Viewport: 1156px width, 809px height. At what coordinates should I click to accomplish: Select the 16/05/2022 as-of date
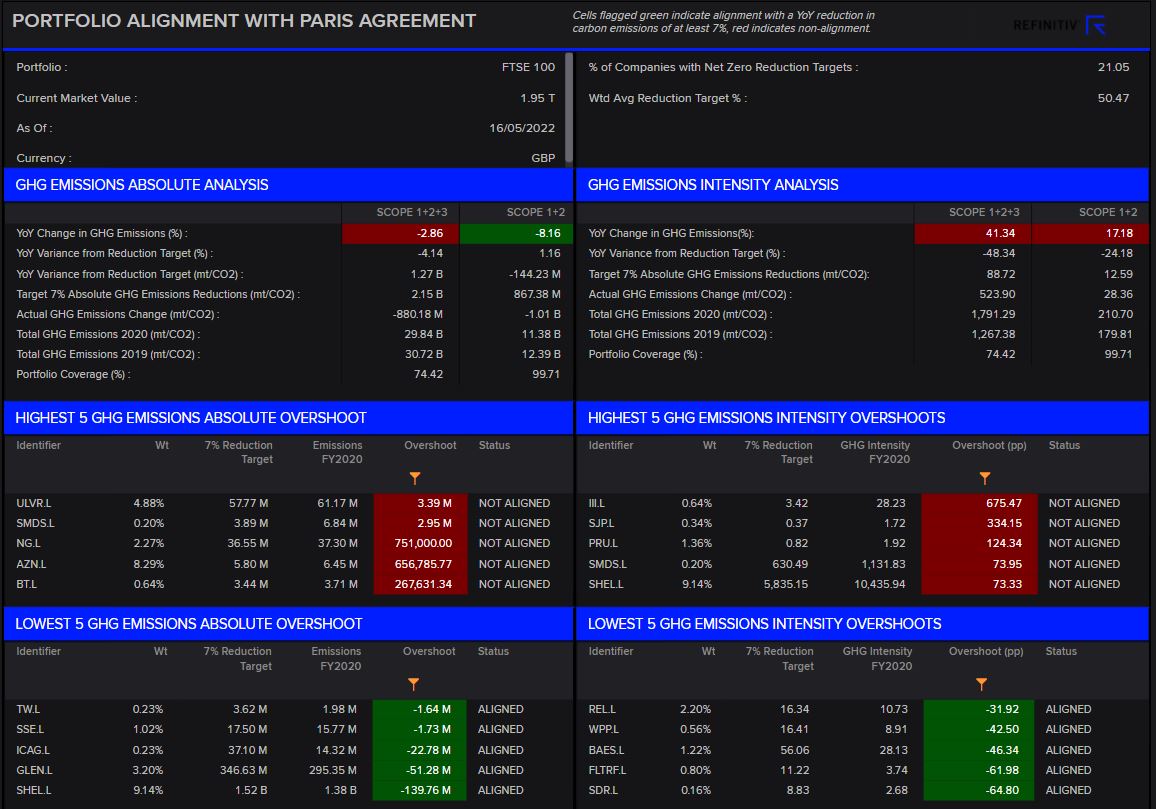(x=522, y=128)
